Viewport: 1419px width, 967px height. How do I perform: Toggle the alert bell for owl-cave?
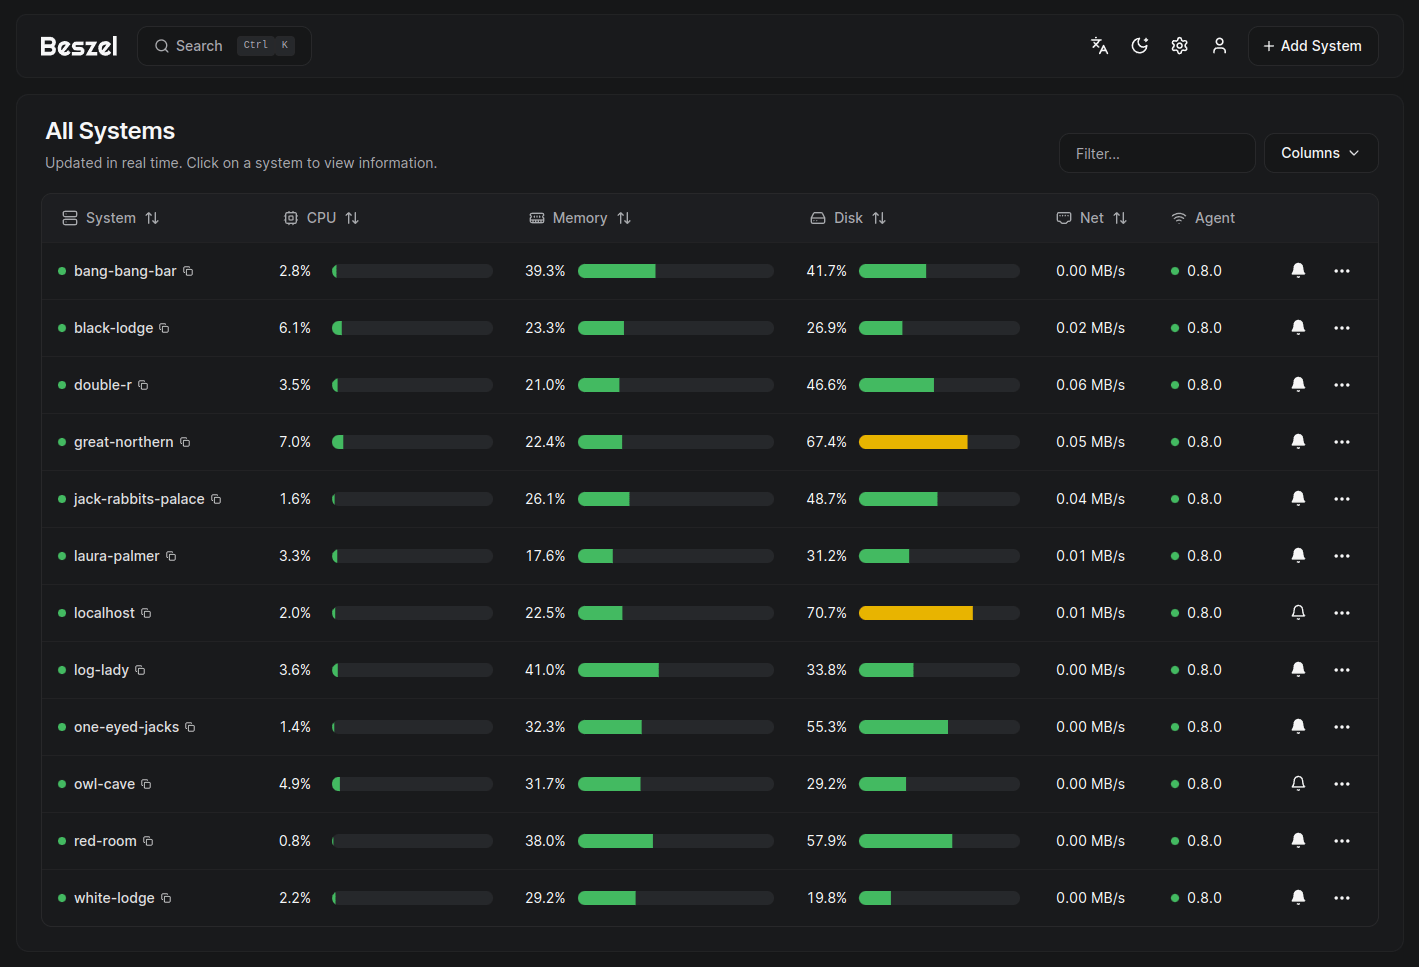pos(1298,784)
